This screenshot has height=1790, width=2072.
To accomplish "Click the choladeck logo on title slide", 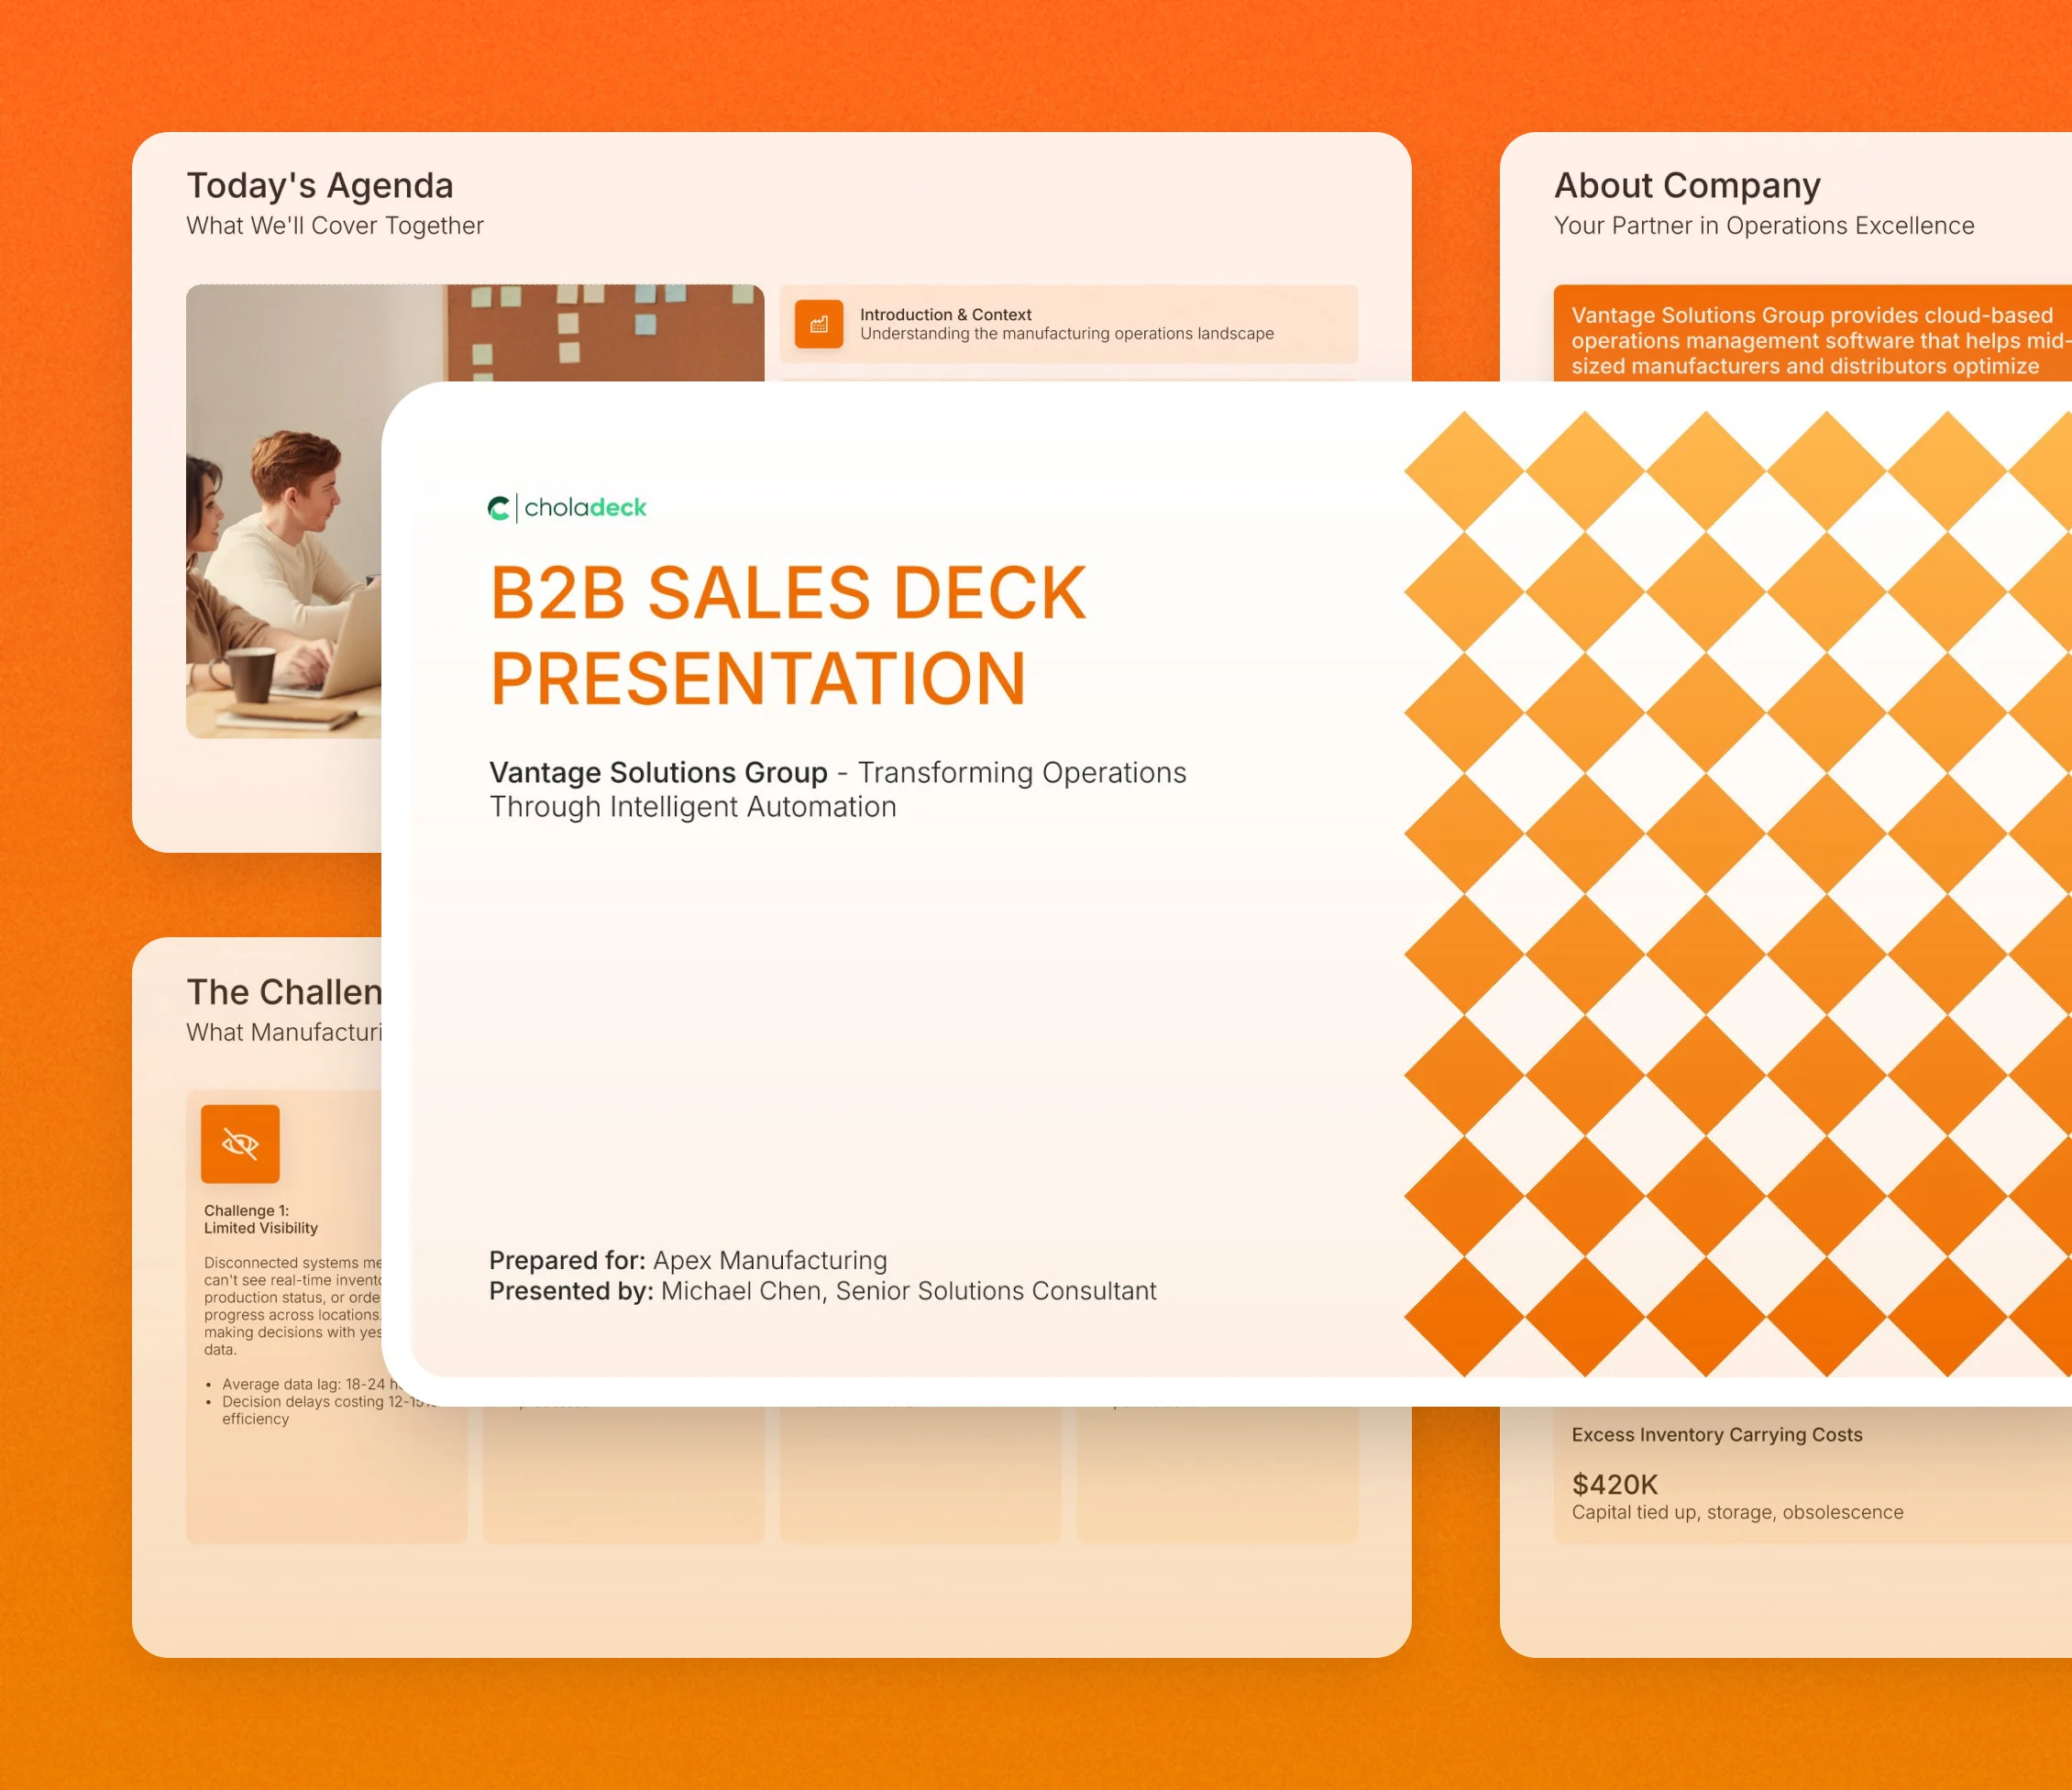I will tap(567, 508).
